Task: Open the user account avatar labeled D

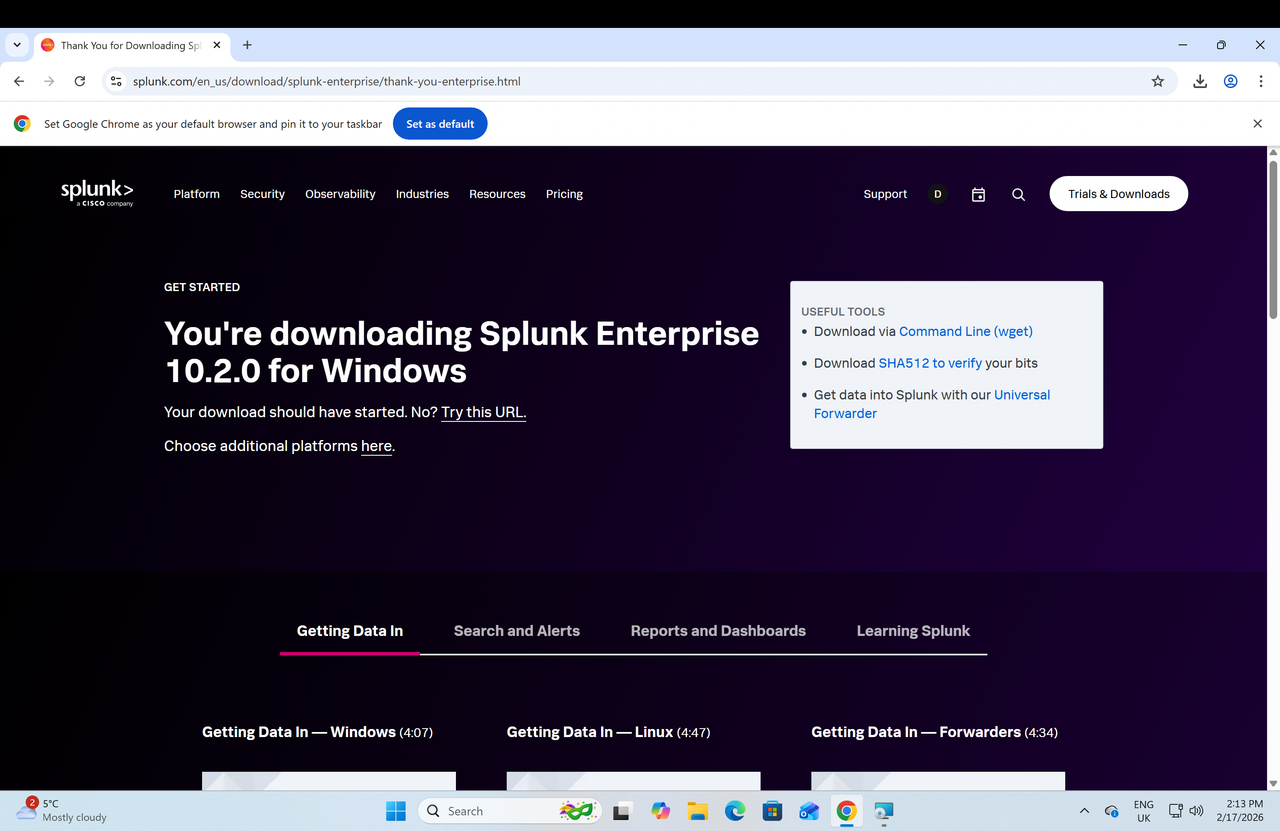Action: coord(937,194)
